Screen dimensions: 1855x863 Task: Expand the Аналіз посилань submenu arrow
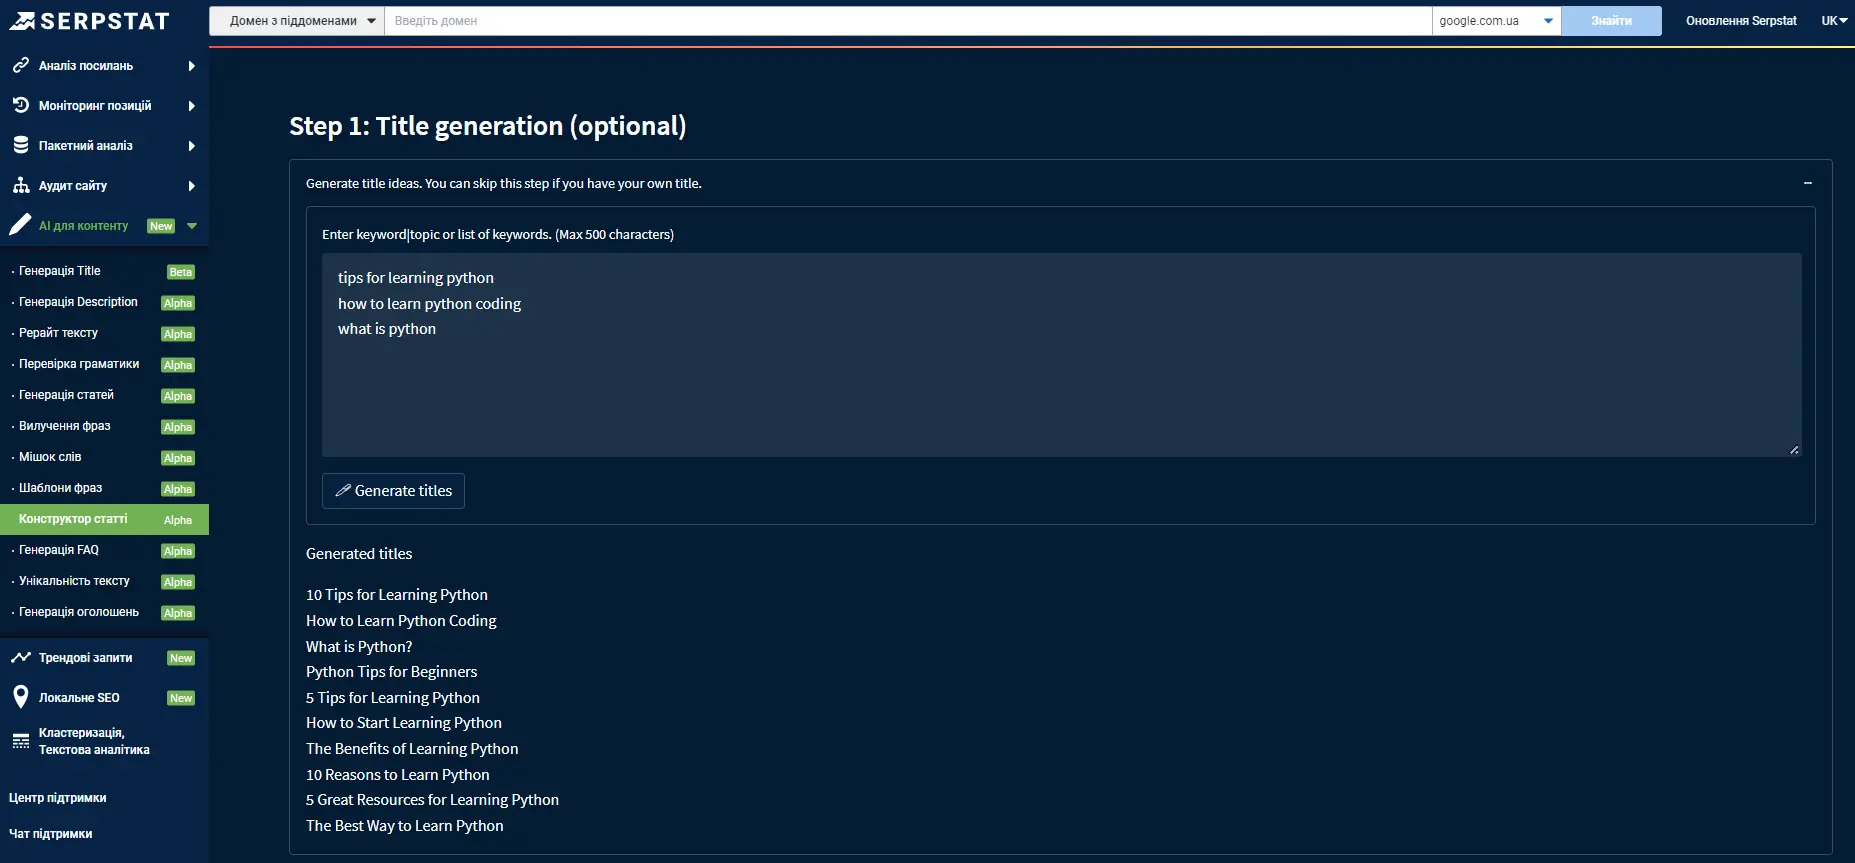[191, 66]
